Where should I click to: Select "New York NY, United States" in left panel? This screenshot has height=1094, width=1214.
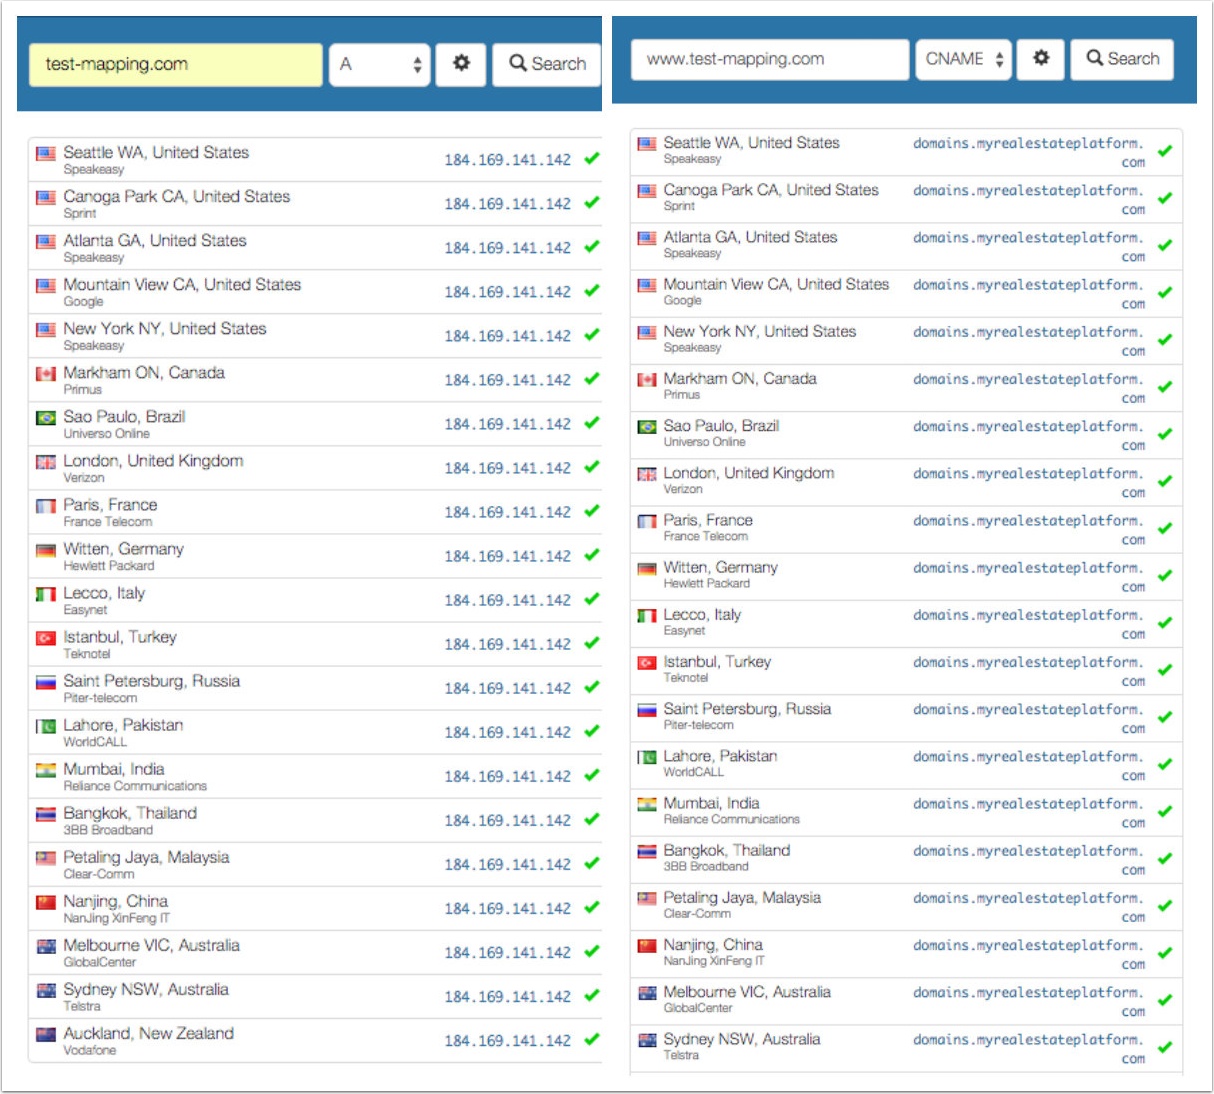[x=165, y=328]
